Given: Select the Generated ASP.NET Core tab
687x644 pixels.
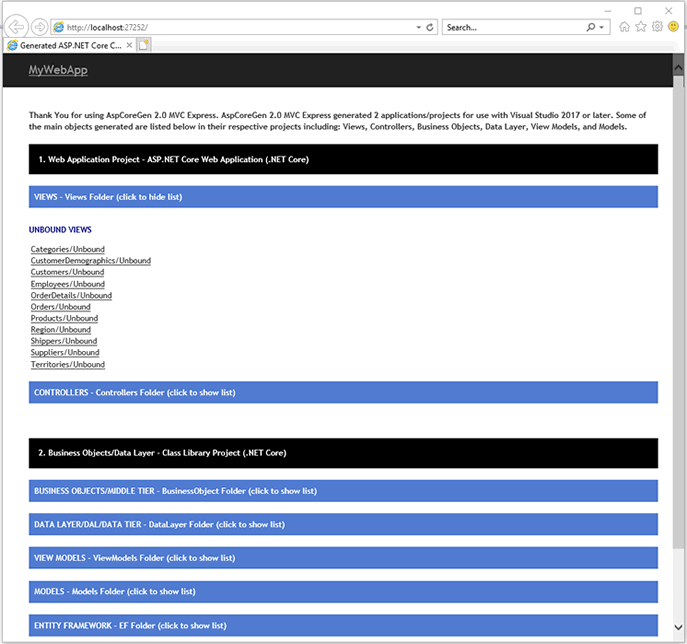Looking at the screenshot, I should pos(70,45).
